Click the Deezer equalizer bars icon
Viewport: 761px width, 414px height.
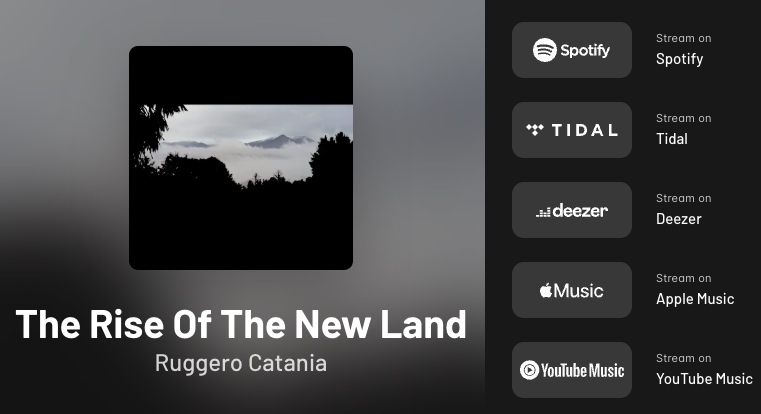coord(543,212)
